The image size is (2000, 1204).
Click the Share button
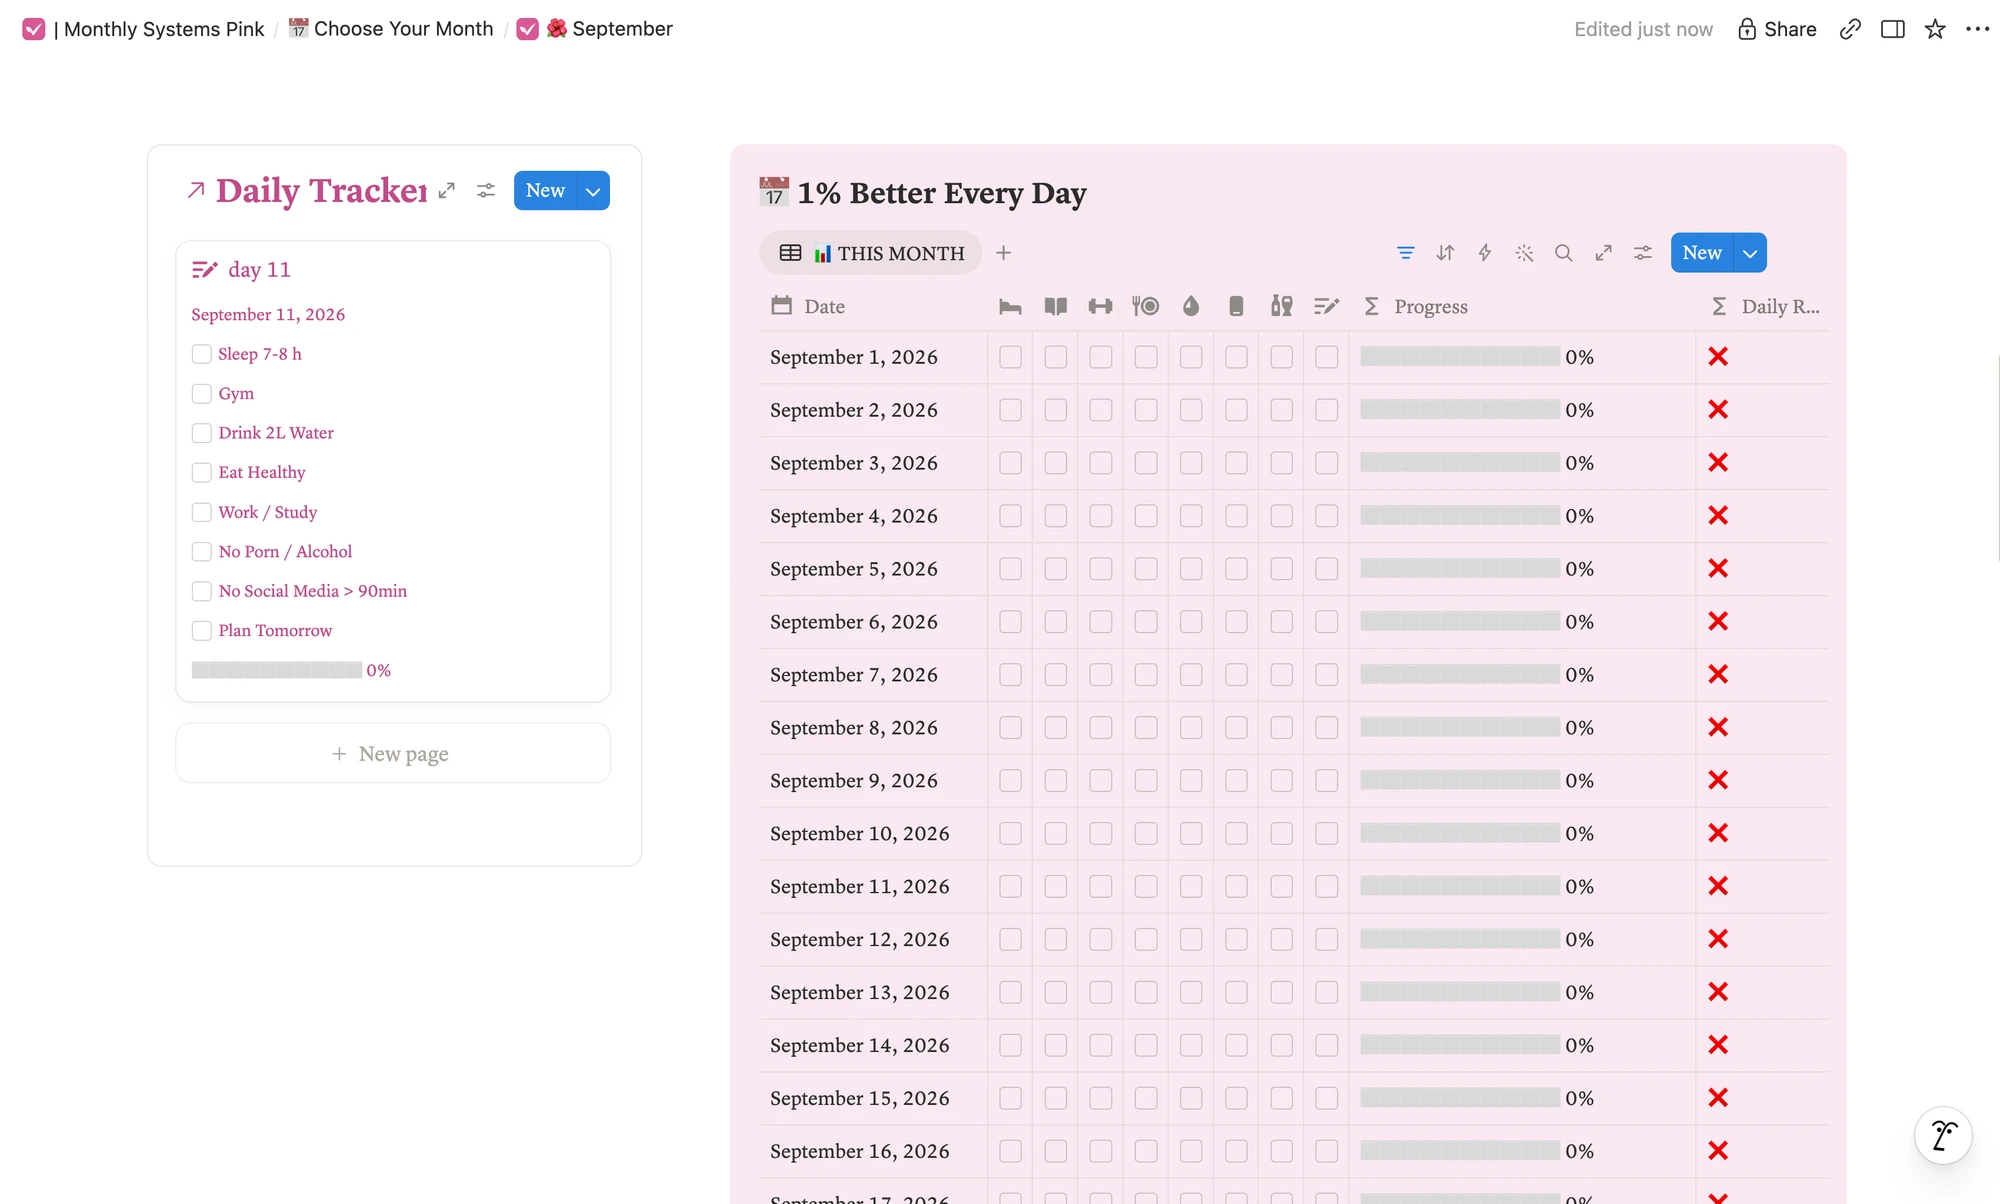1777,29
